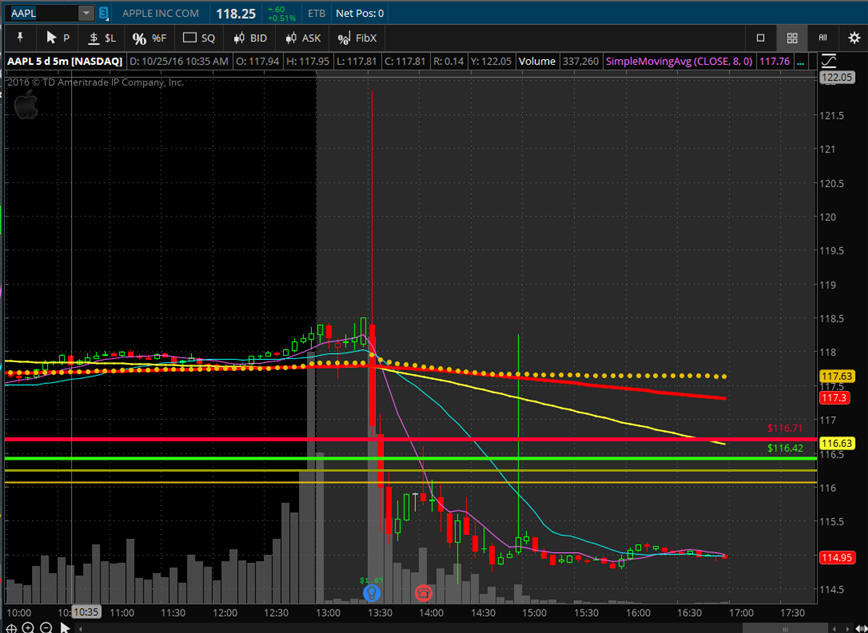The width and height of the screenshot is (868, 633).
Task: Toggle the price axis scale curve icon
Action: (x=829, y=60)
